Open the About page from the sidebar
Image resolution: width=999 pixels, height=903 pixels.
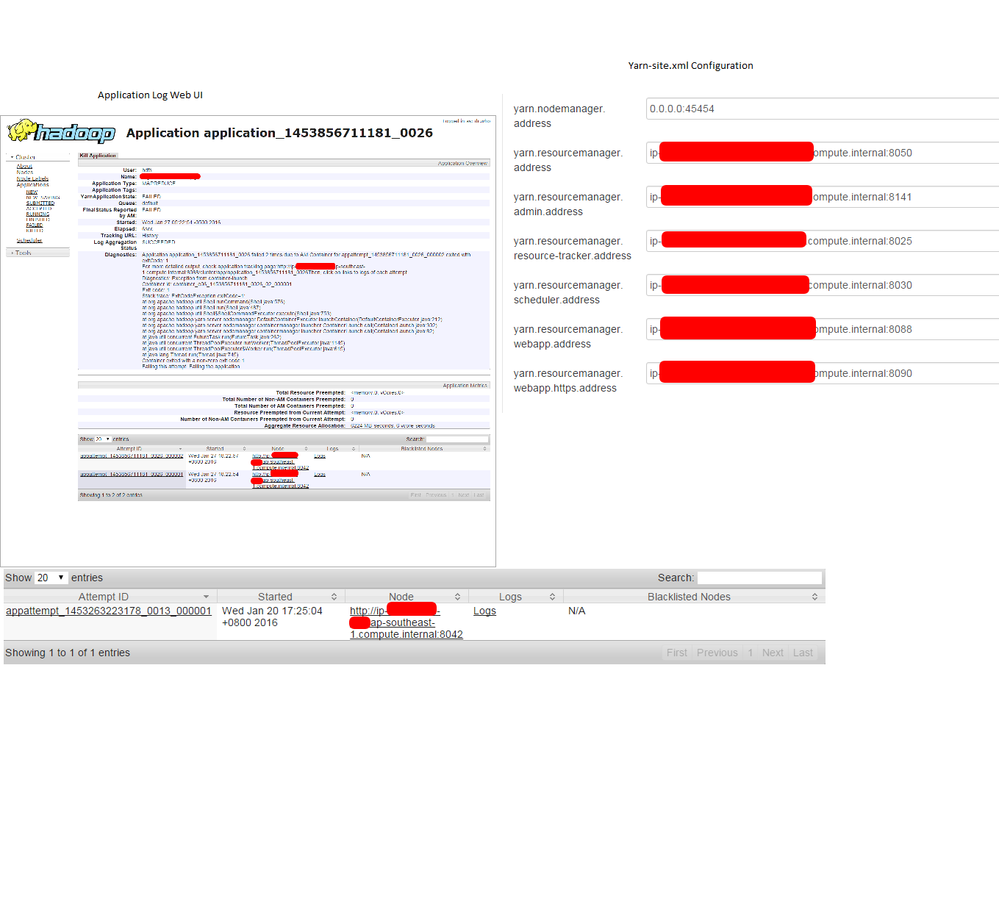click(25, 166)
